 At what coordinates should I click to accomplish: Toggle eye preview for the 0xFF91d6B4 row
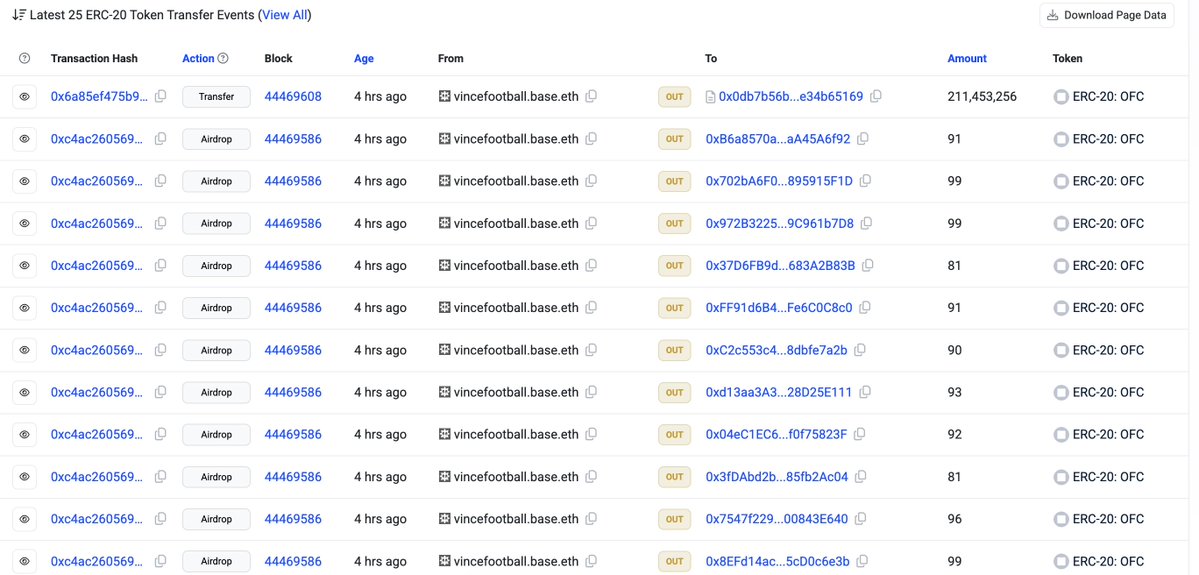(x=24, y=307)
